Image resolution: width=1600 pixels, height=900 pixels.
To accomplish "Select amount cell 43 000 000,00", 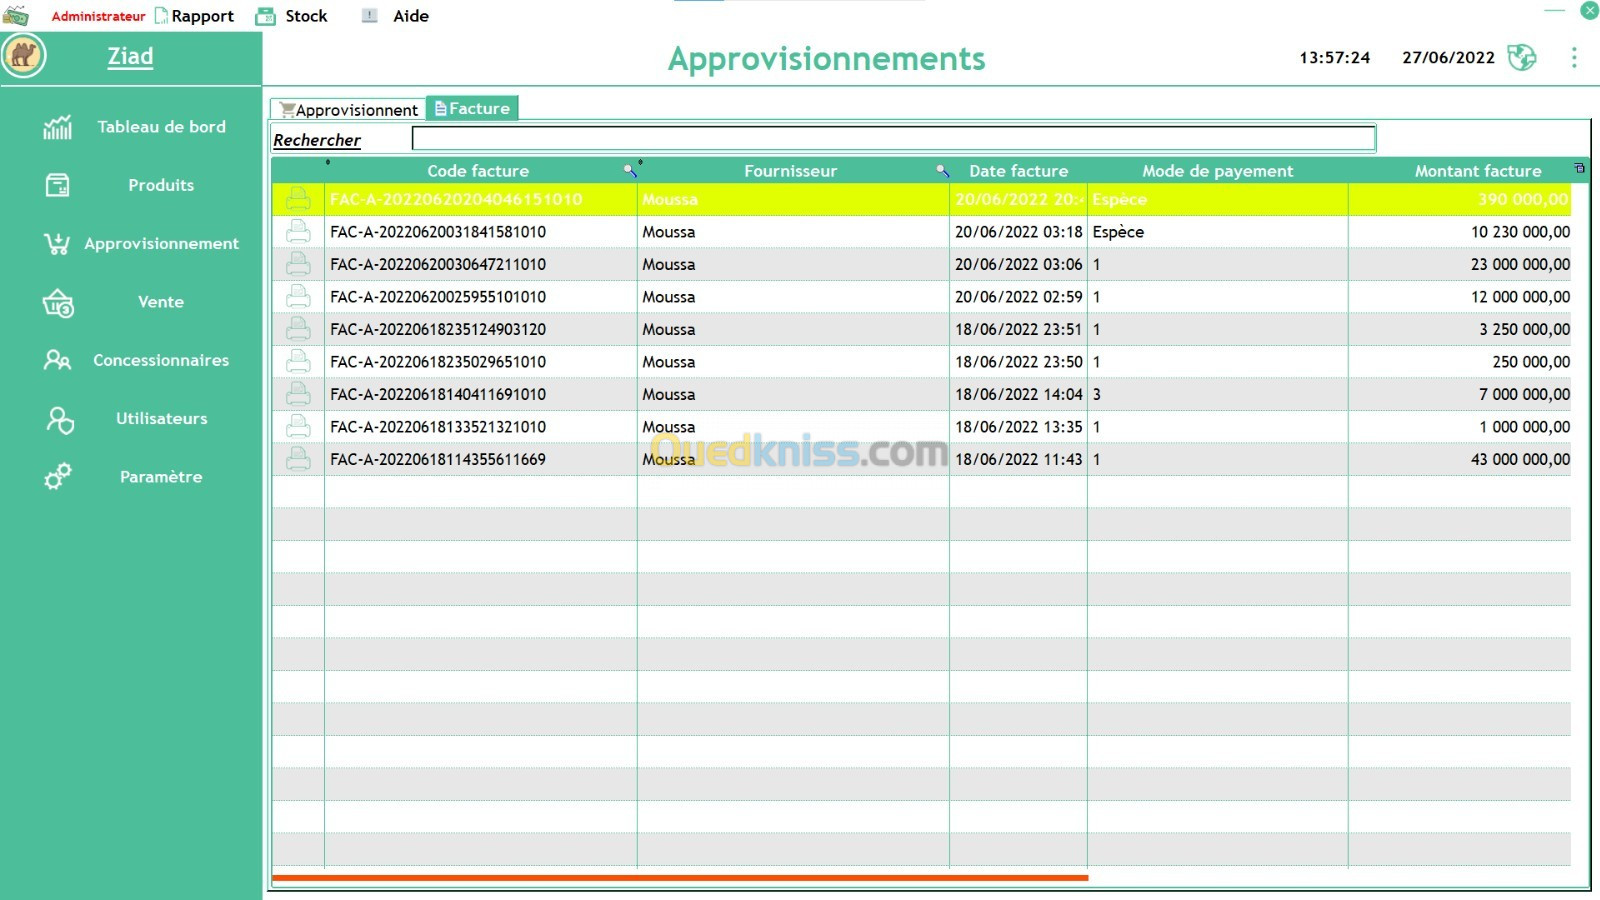I will coord(1460,459).
